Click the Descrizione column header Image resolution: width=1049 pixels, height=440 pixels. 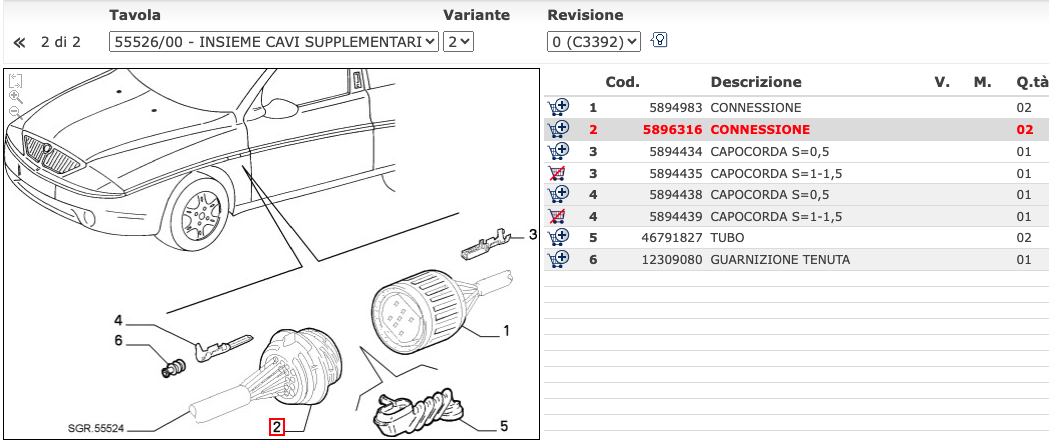[x=755, y=82]
